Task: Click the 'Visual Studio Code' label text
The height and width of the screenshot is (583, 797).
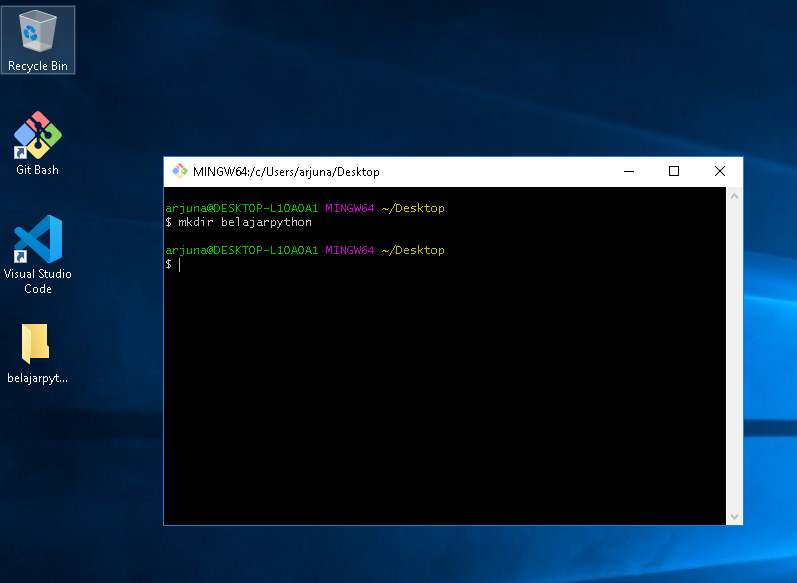Action: pyautogui.click(x=38, y=281)
